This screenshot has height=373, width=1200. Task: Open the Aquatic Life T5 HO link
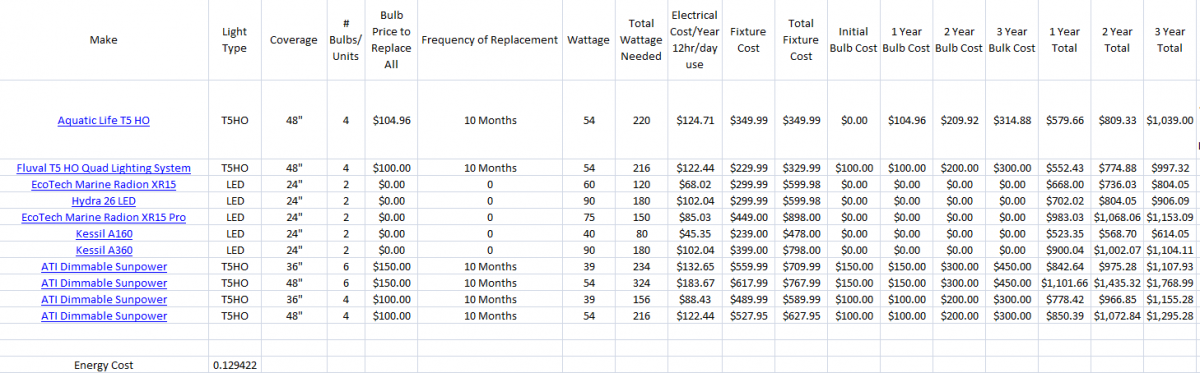point(104,121)
